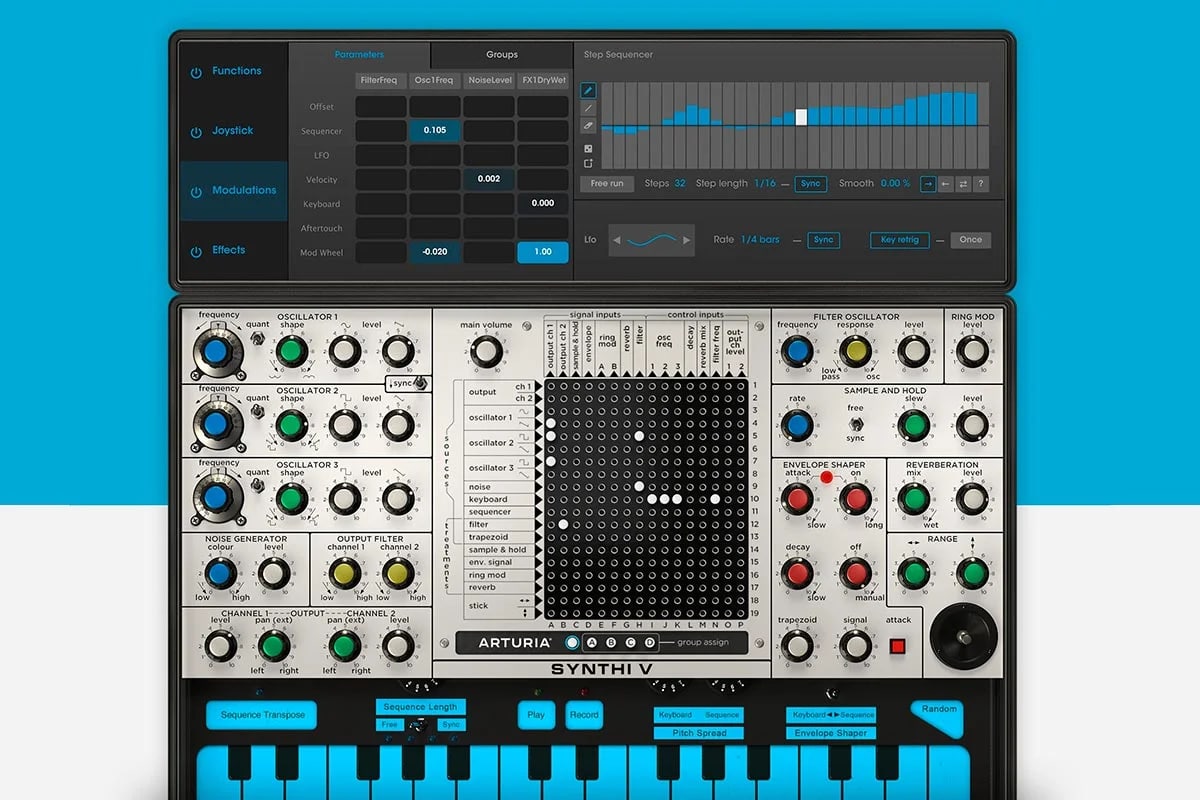Click the Sequencer Osc1Freq cell showing 0.105

point(435,130)
